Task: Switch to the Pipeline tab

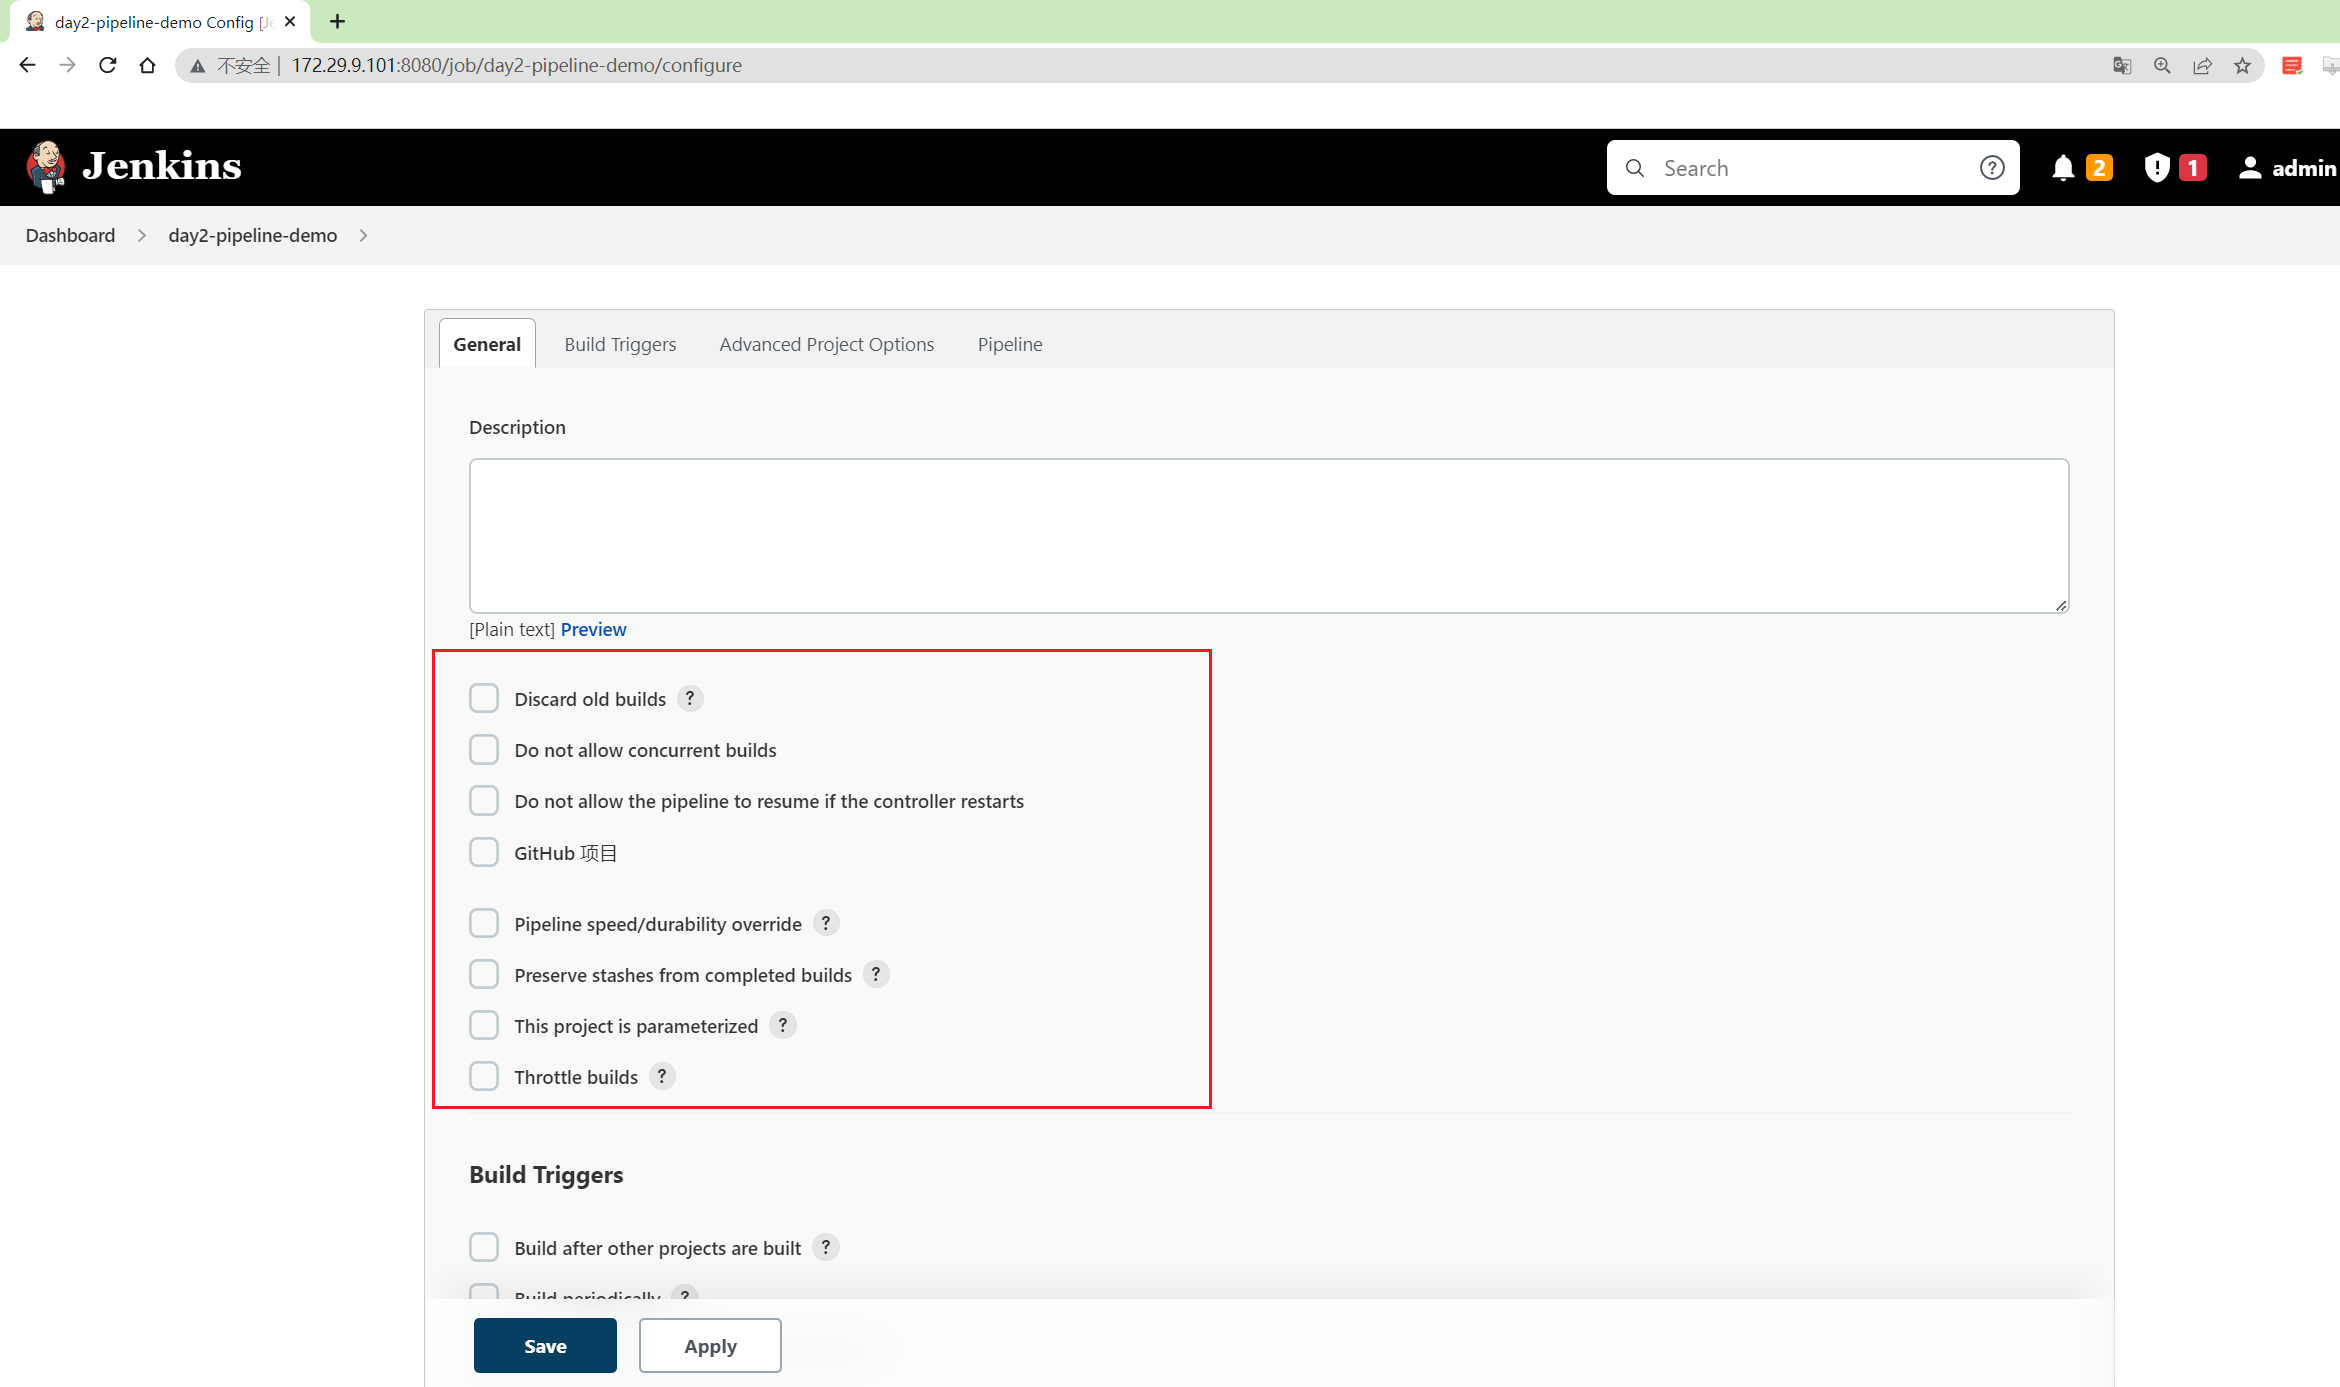Action: pyautogui.click(x=1008, y=343)
